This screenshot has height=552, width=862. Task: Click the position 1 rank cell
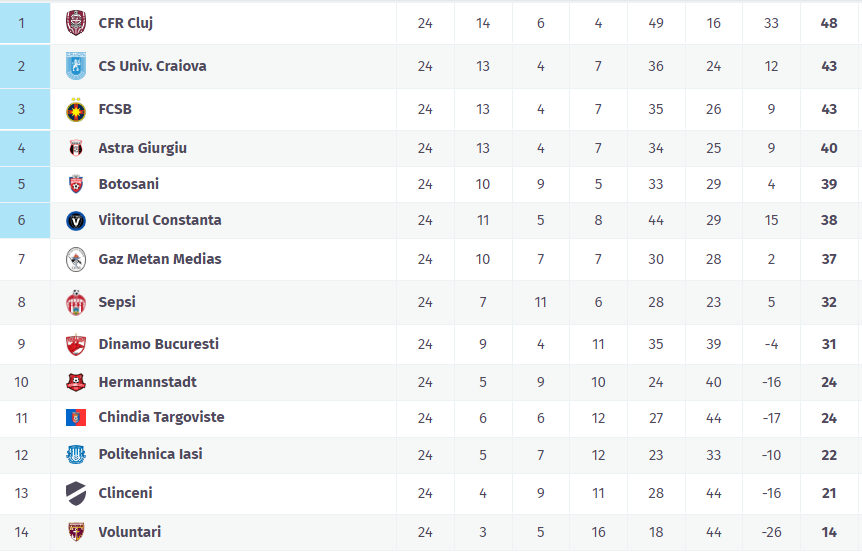[x=22, y=22]
